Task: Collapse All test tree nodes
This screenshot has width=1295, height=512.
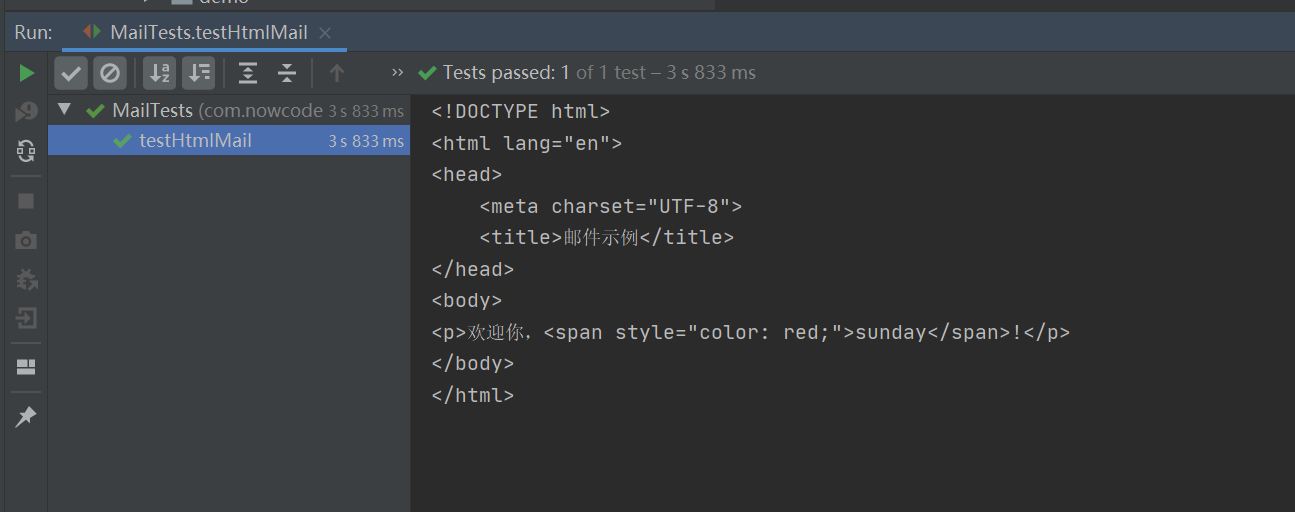Action: (287, 73)
